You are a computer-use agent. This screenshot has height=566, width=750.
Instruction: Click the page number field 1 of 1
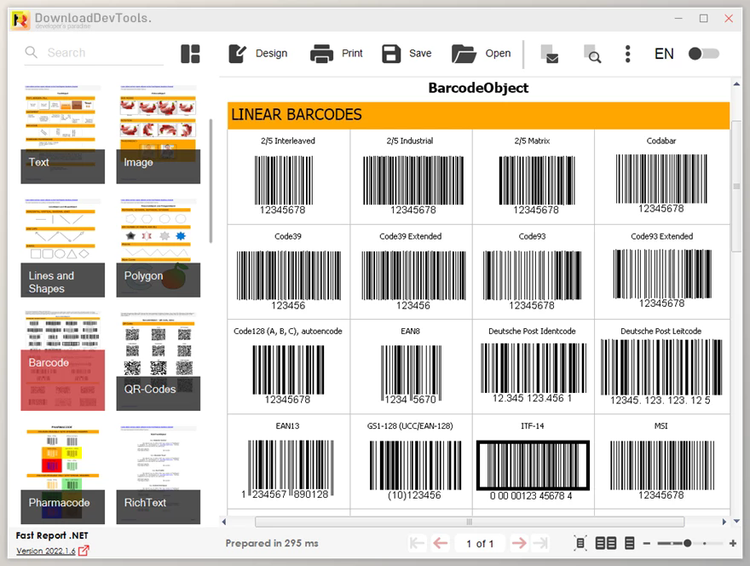point(480,544)
